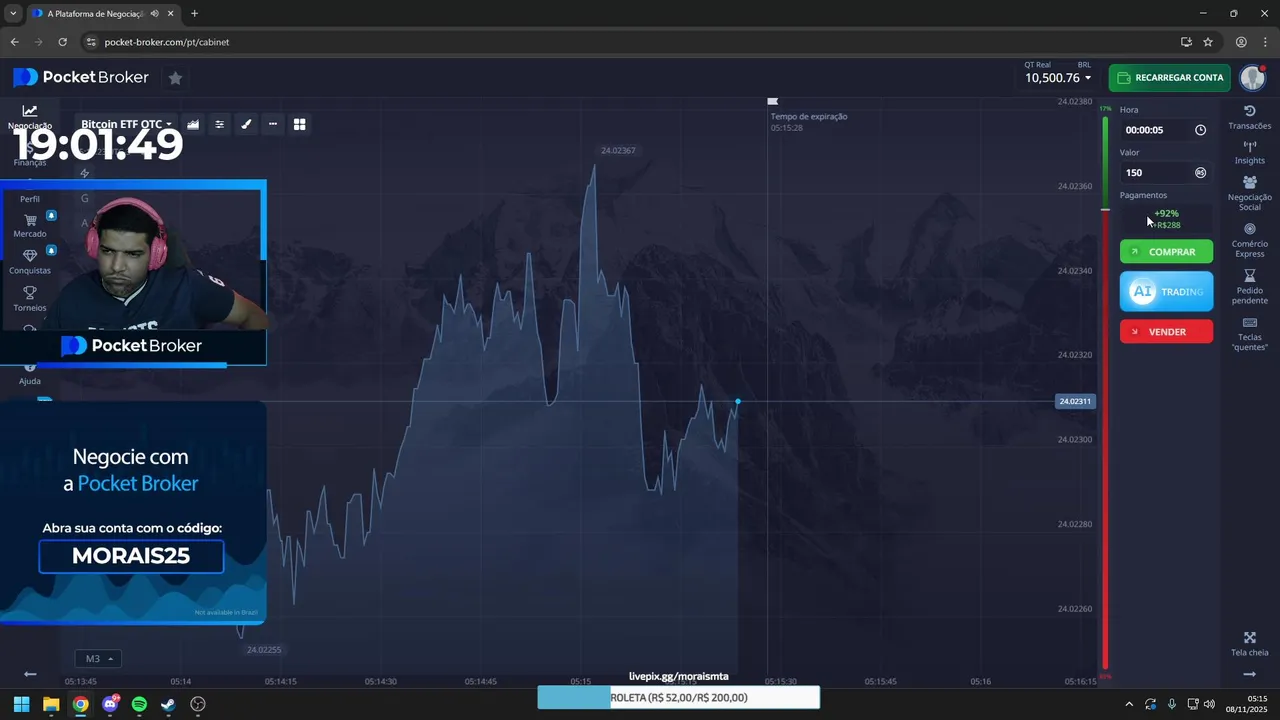This screenshot has width=1280, height=720.
Task: Open Negociação Social panel
Action: pyautogui.click(x=1249, y=193)
